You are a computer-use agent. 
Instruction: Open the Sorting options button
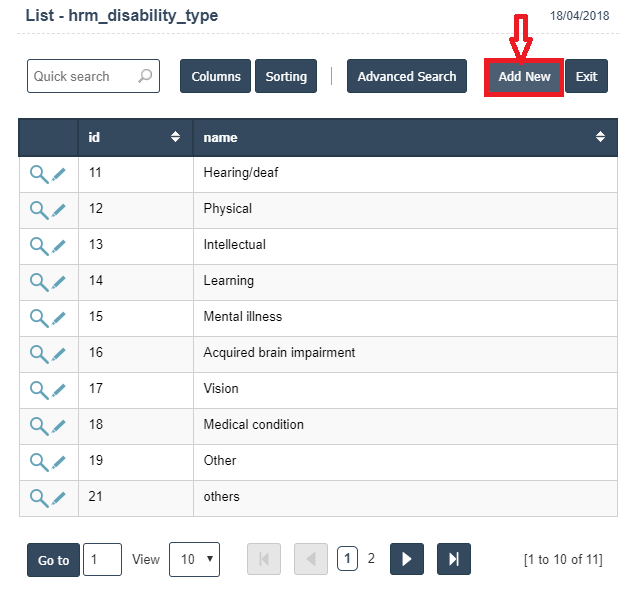(286, 77)
